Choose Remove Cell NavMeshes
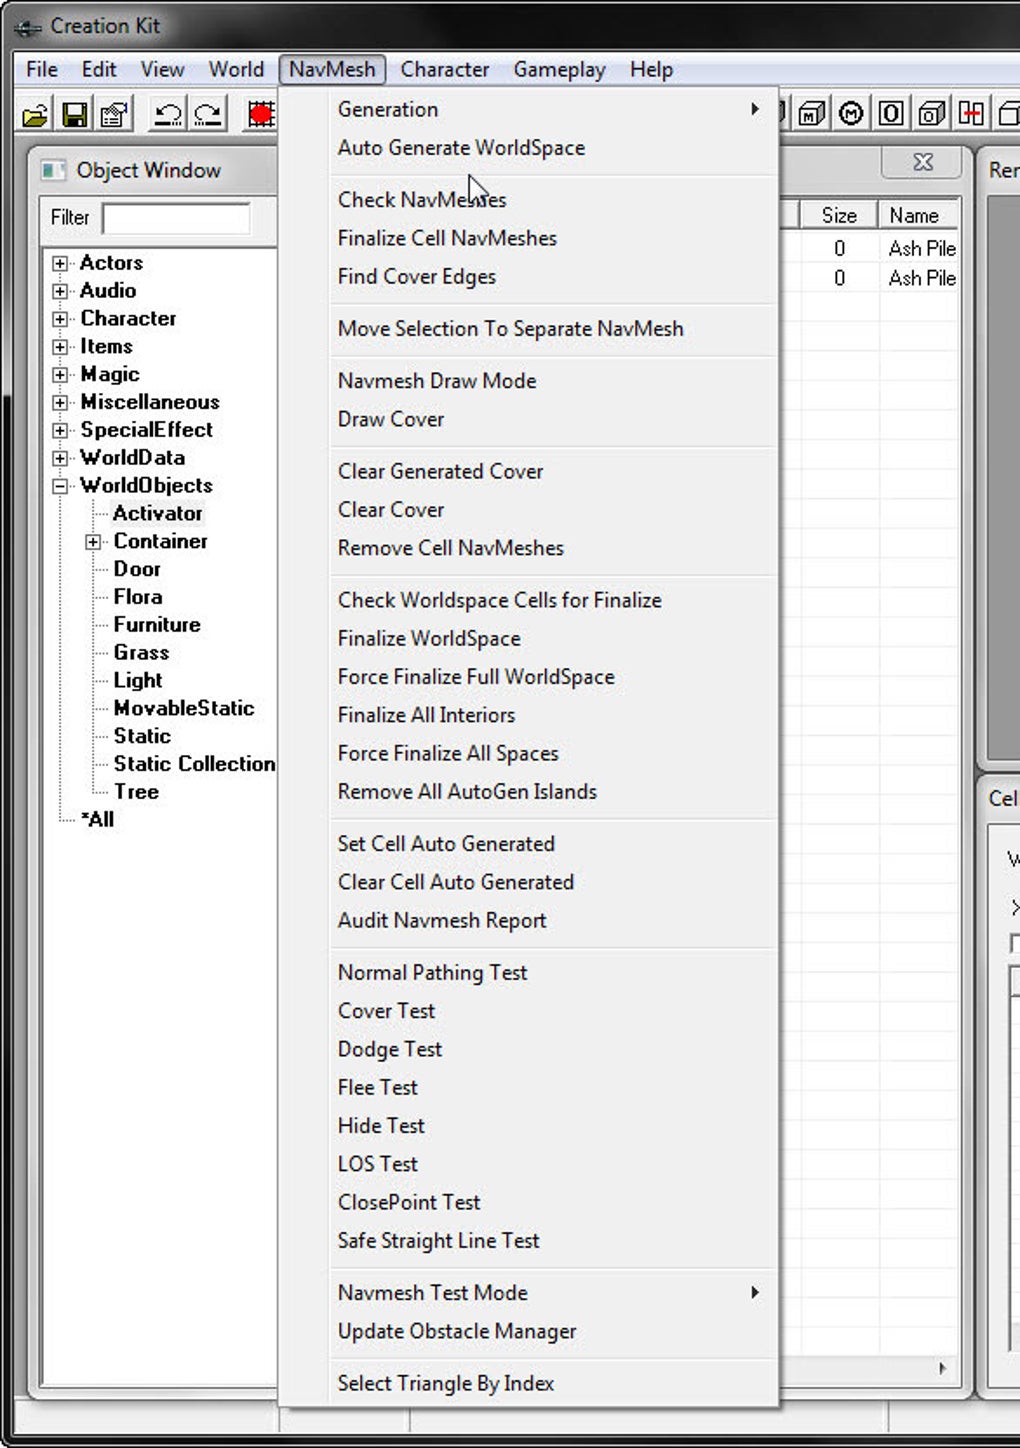Screen dimensions: 1020x1448 click(x=554, y=548)
